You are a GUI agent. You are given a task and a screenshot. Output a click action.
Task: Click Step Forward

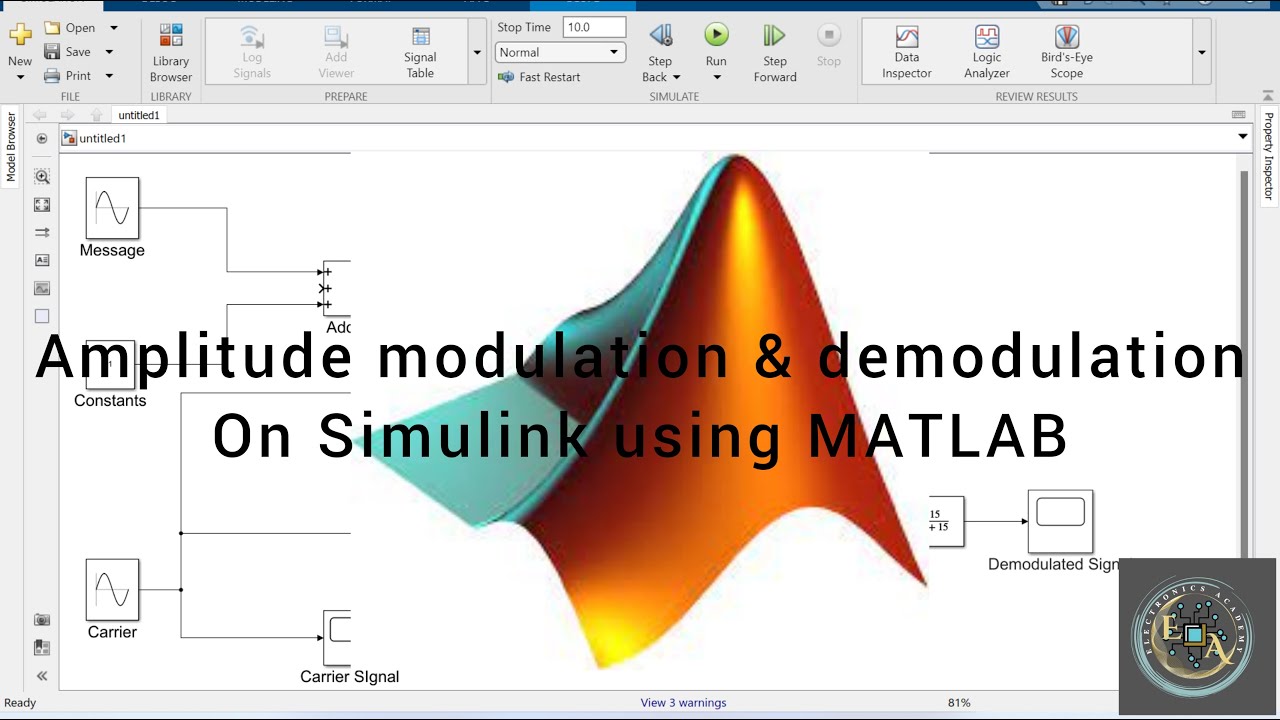[x=775, y=53]
